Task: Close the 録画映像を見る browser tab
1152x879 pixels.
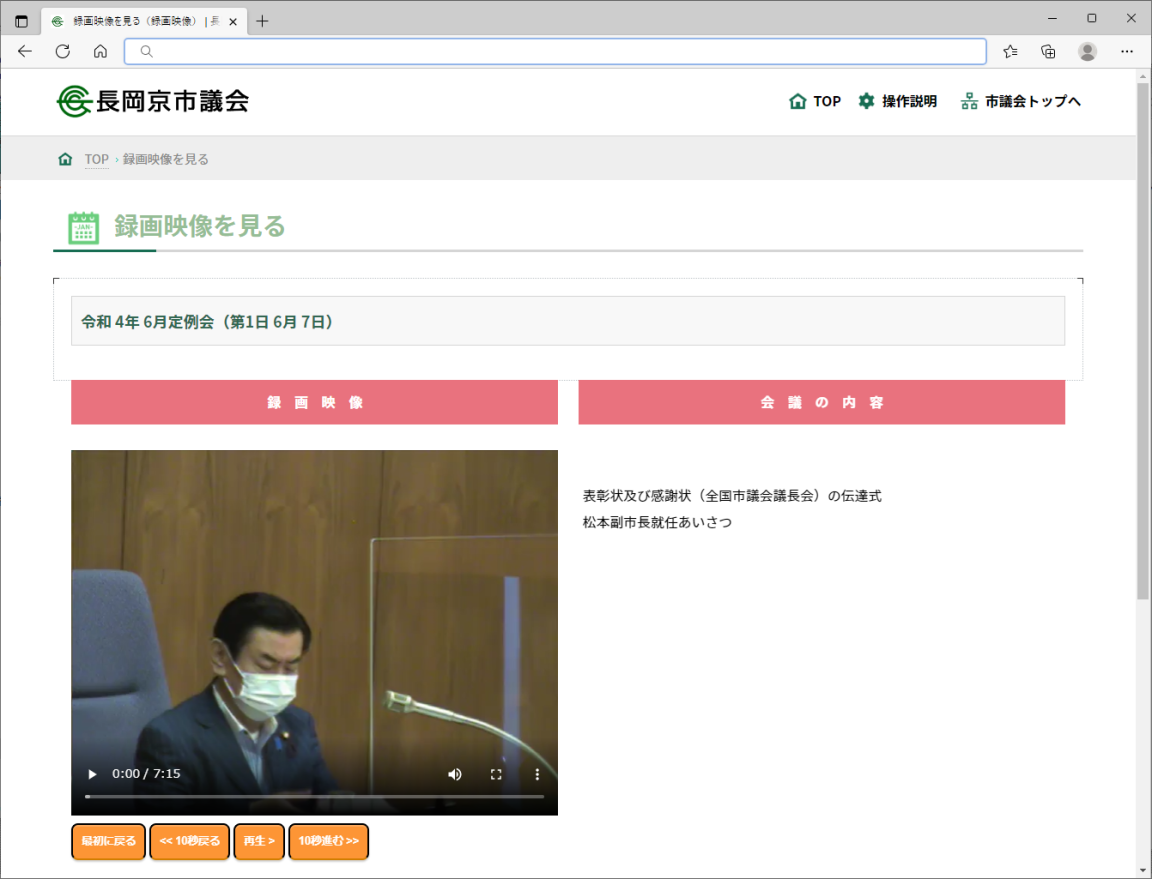Action: tap(233, 21)
